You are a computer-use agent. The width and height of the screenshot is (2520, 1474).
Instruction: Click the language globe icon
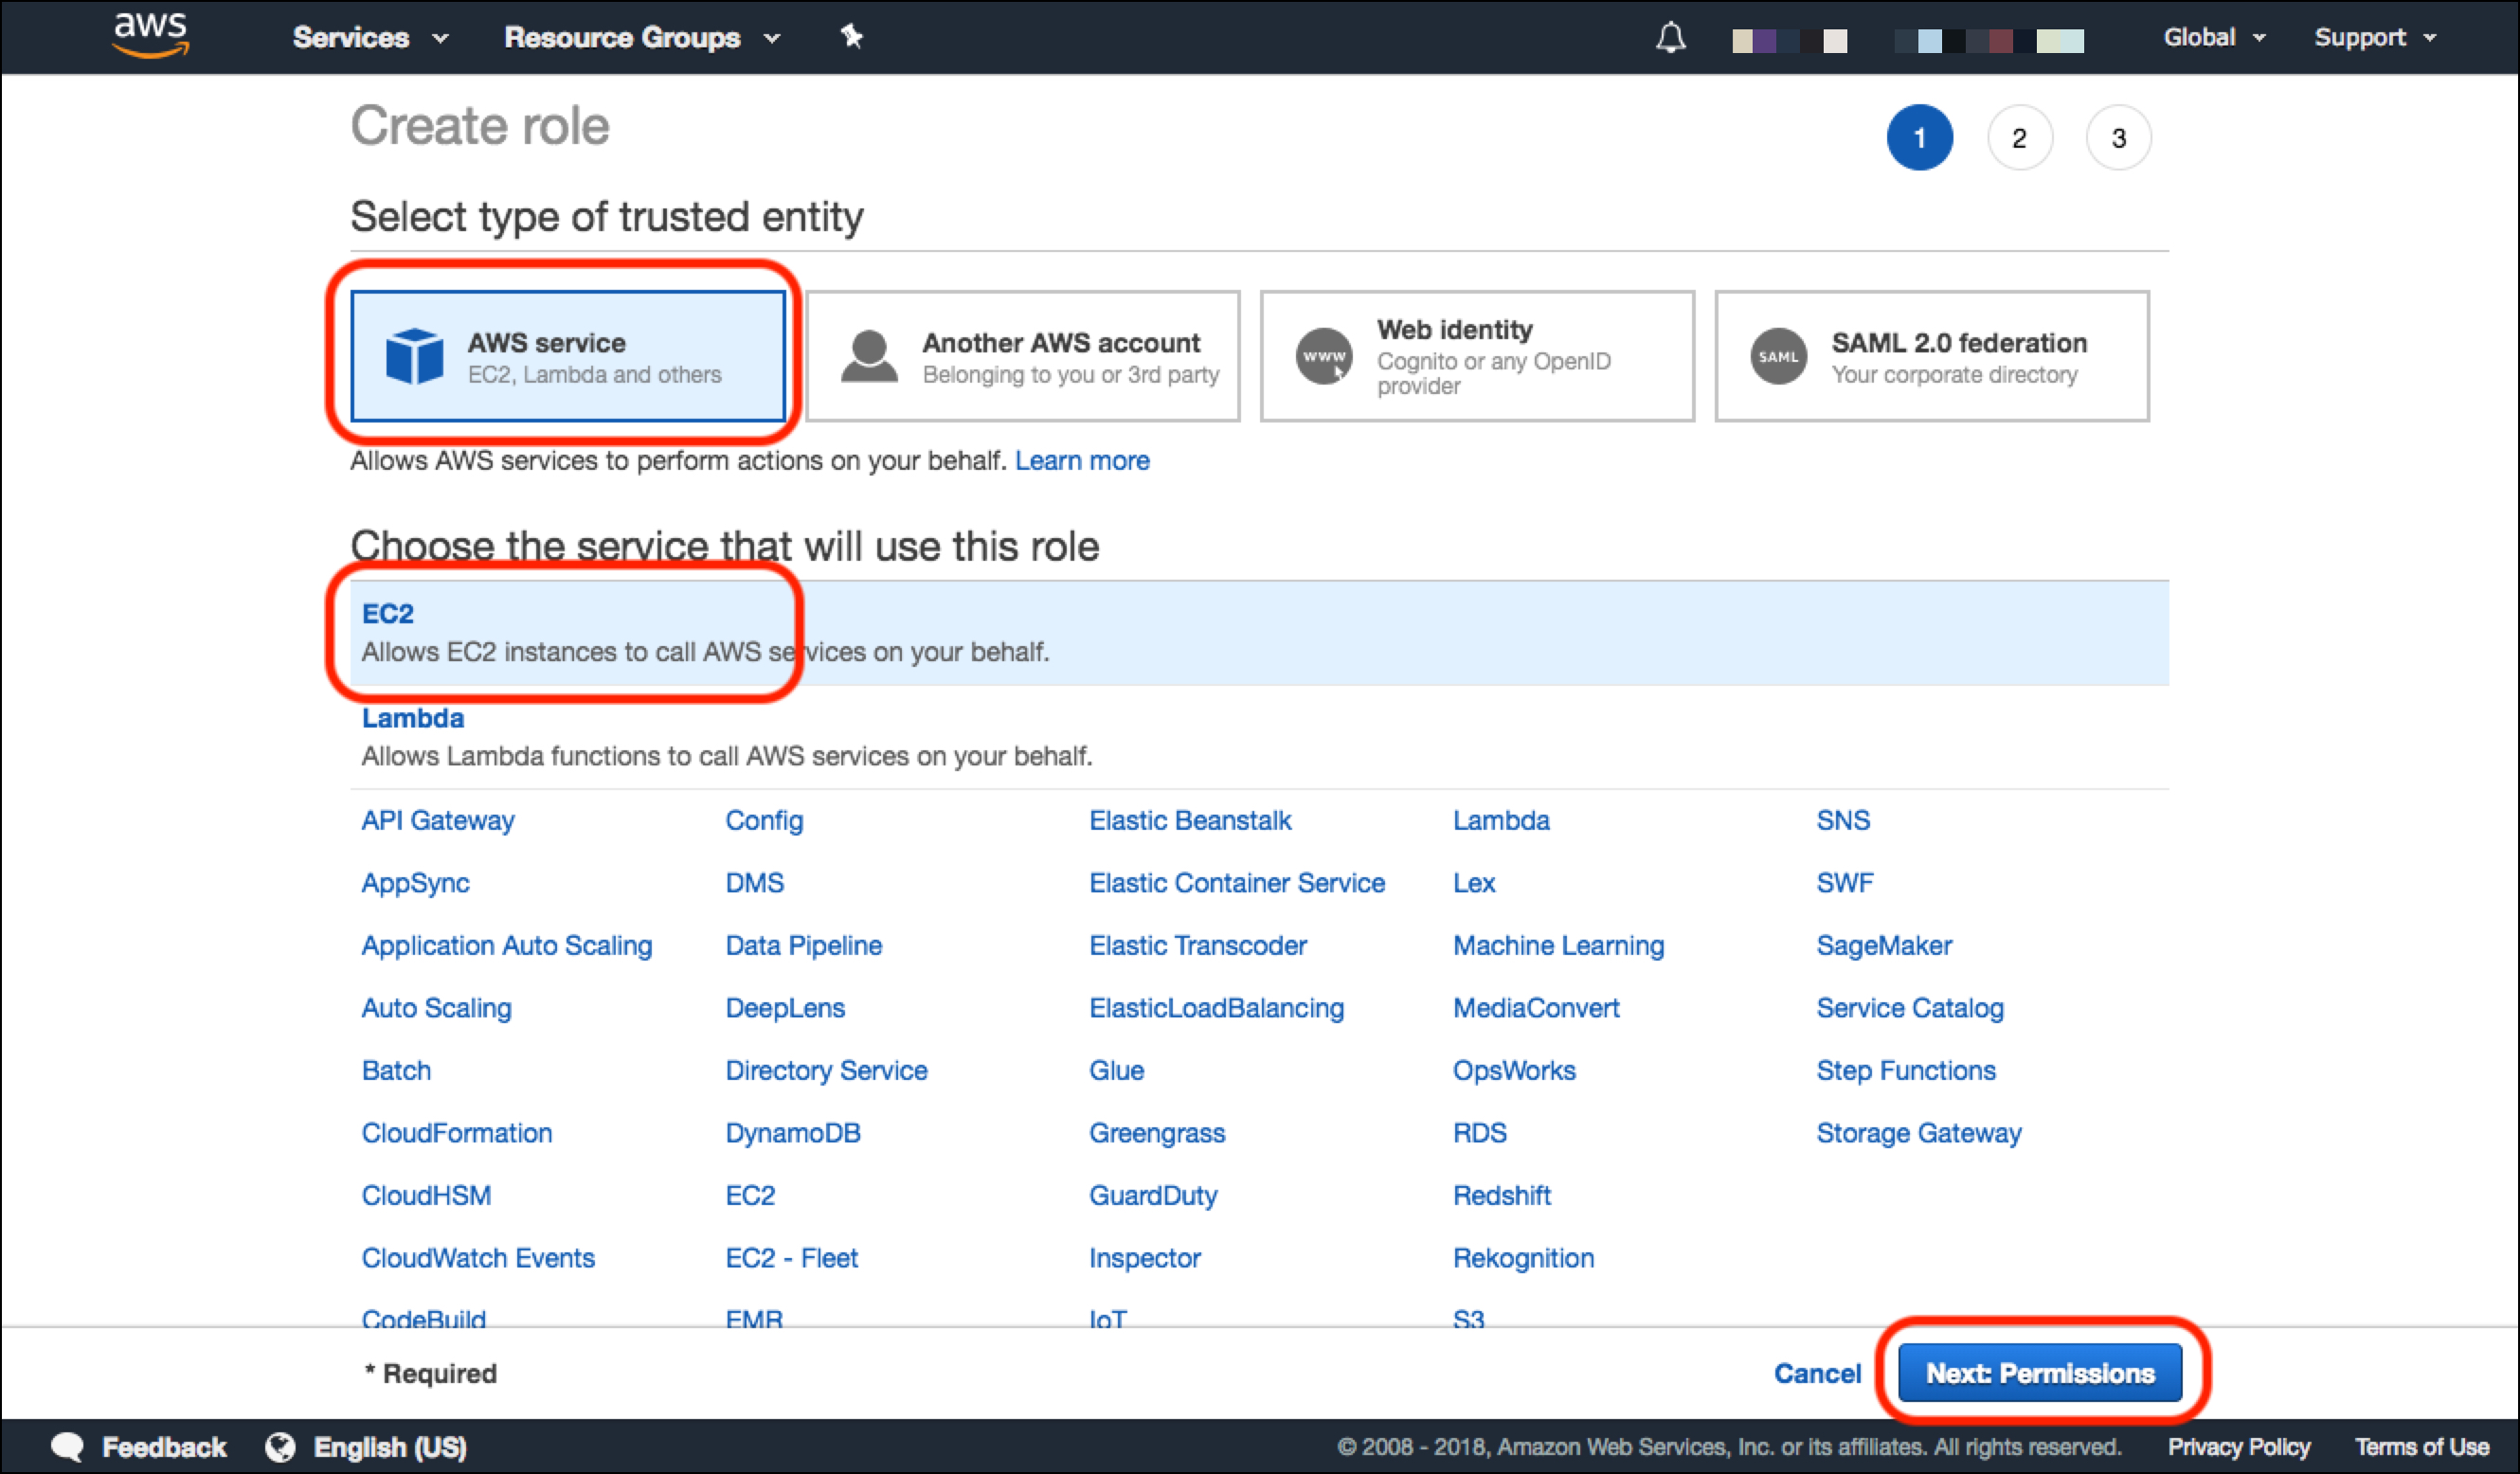point(280,1447)
